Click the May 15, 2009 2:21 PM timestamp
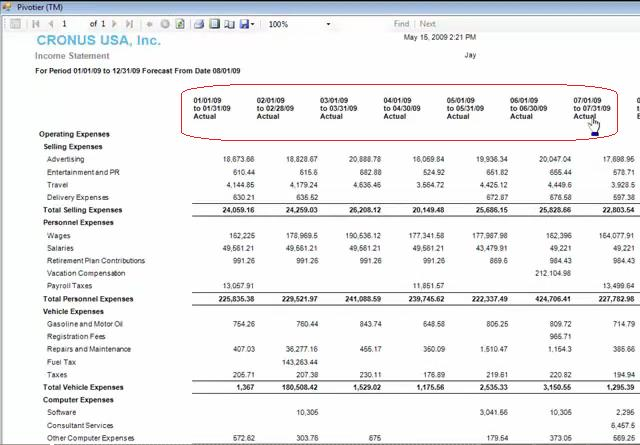 pyautogui.click(x=440, y=37)
